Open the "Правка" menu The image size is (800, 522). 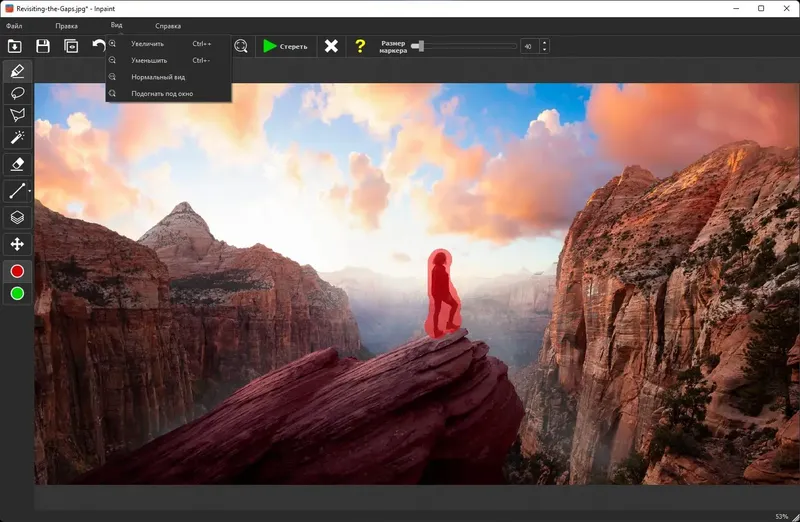click(x=66, y=25)
